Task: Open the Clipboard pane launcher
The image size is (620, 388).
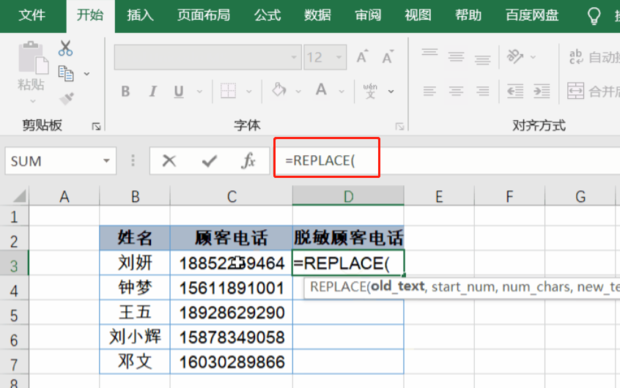Action: point(96,126)
